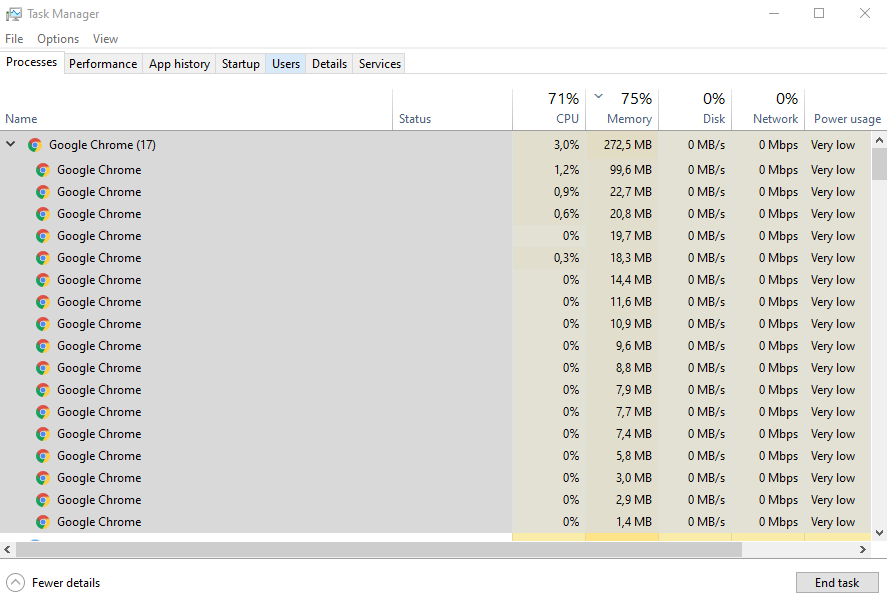Viewport: 887px width, 606px height.
Task: Open the View menu
Action: pos(105,39)
